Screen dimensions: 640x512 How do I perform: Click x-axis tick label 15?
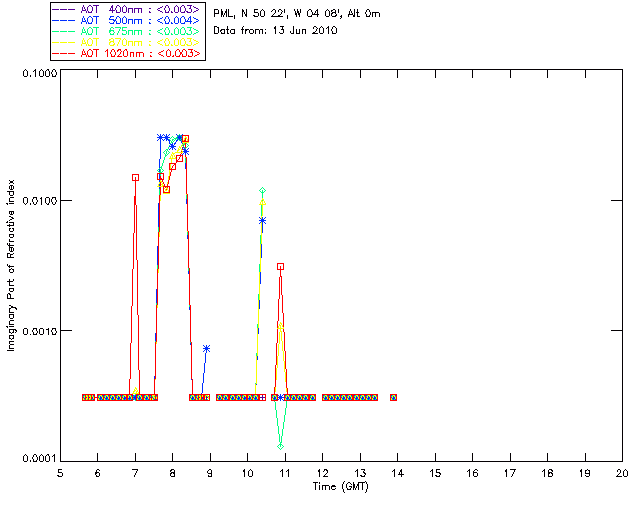pyautogui.click(x=435, y=473)
